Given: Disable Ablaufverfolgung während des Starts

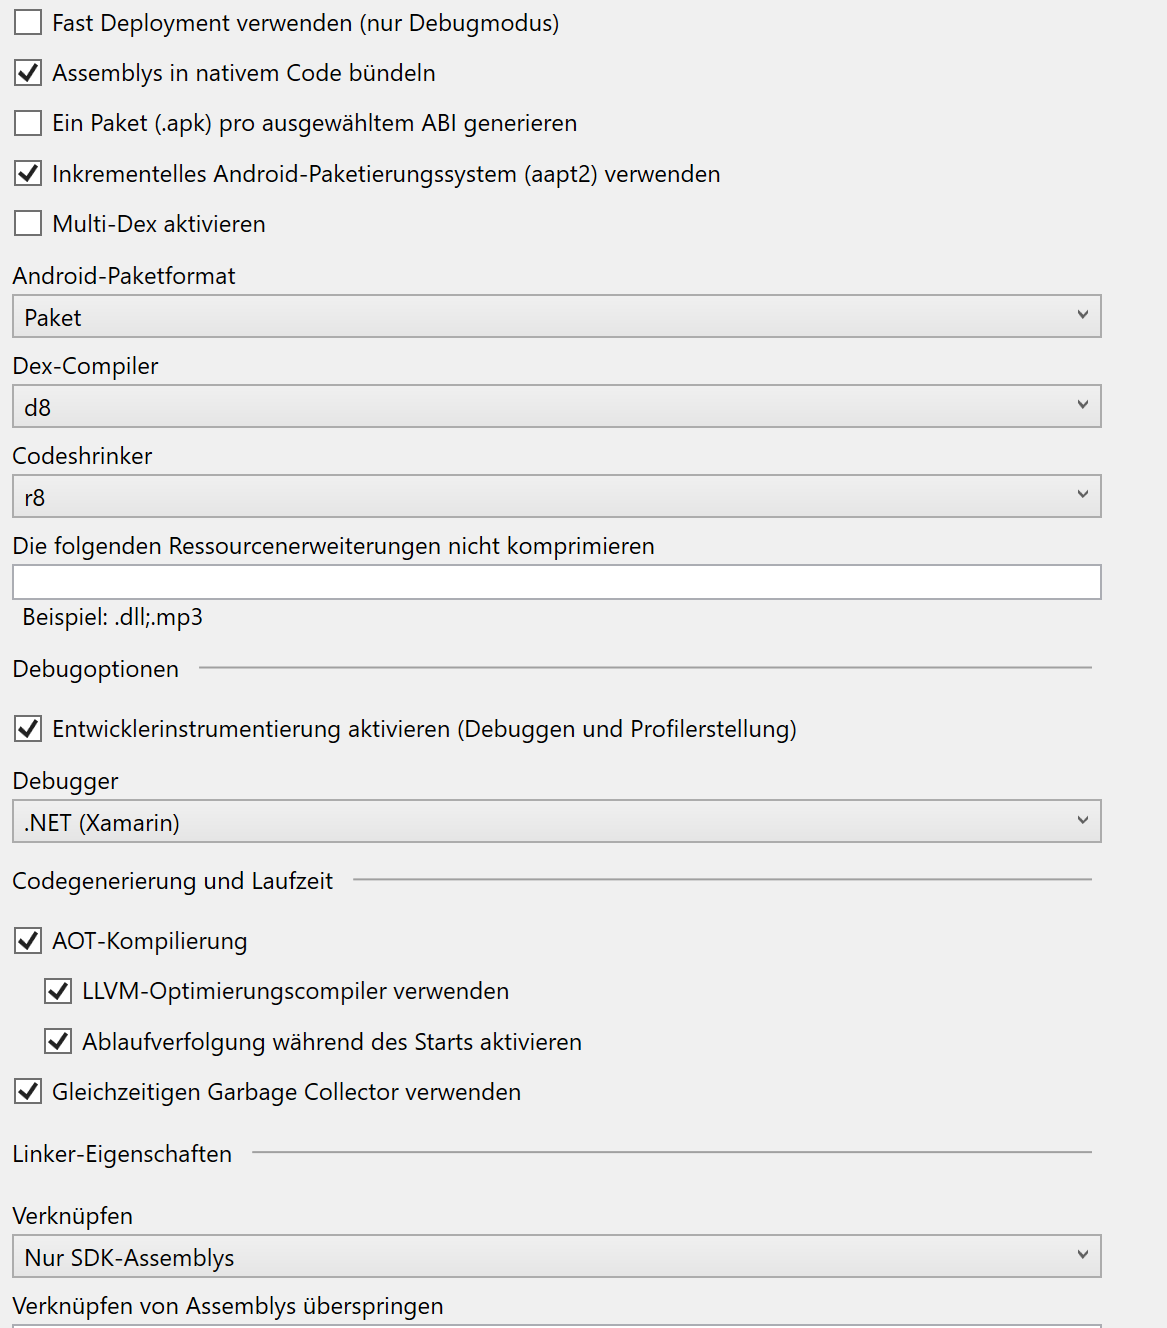Looking at the screenshot, I should tap(59, 1041).
